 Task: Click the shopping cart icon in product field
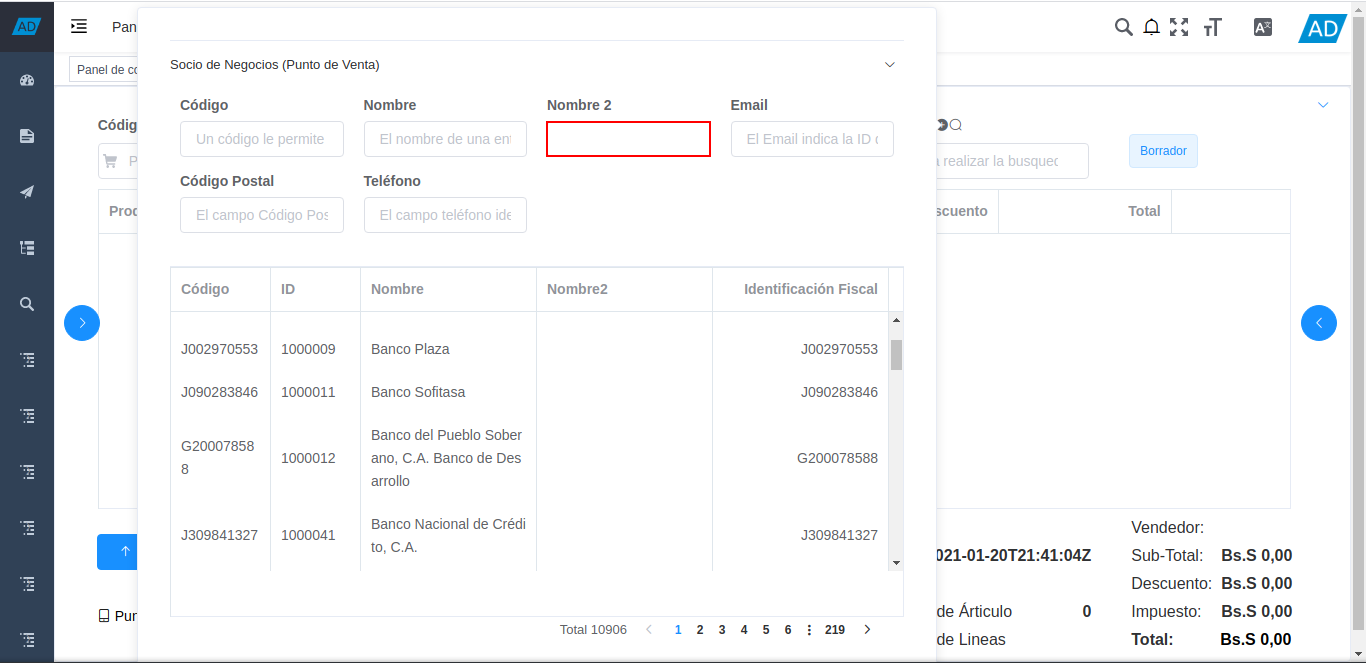tap(111, 161)
